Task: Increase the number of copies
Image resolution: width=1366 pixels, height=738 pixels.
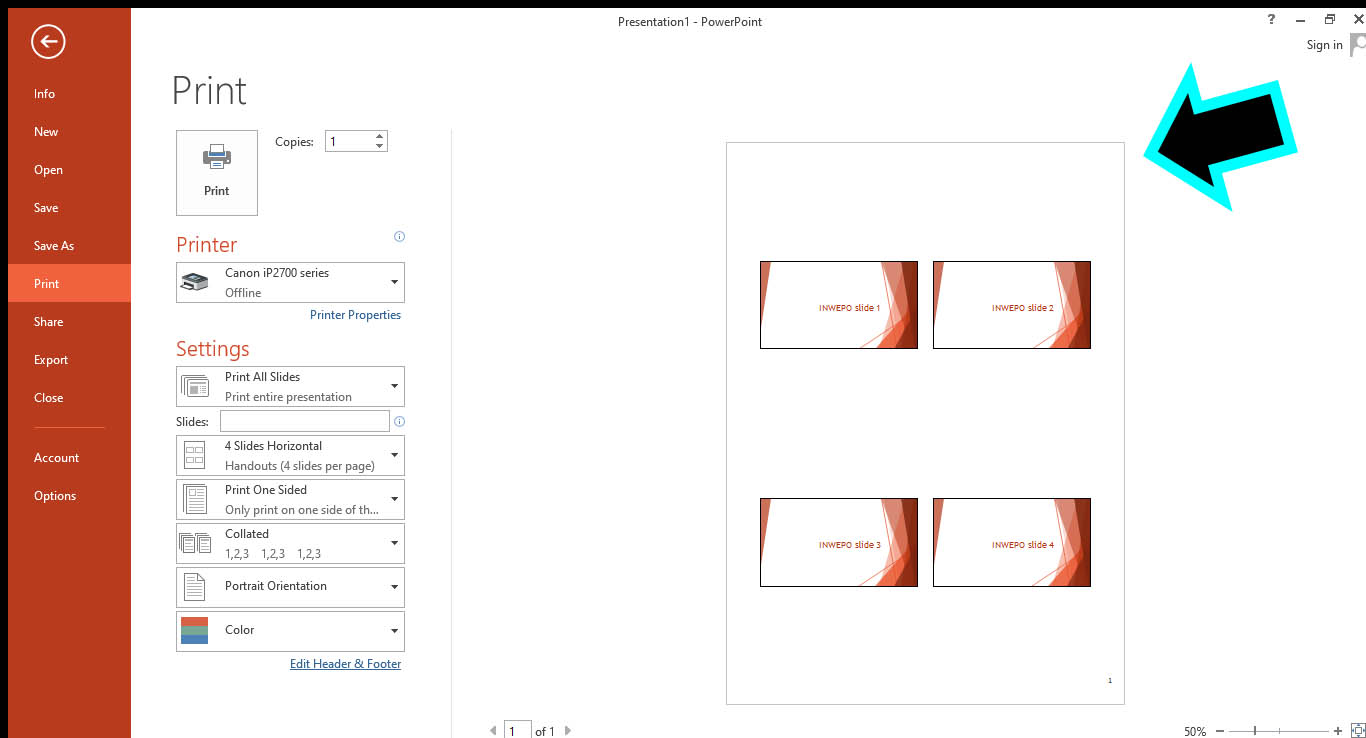Action: (x=379, y=136)
